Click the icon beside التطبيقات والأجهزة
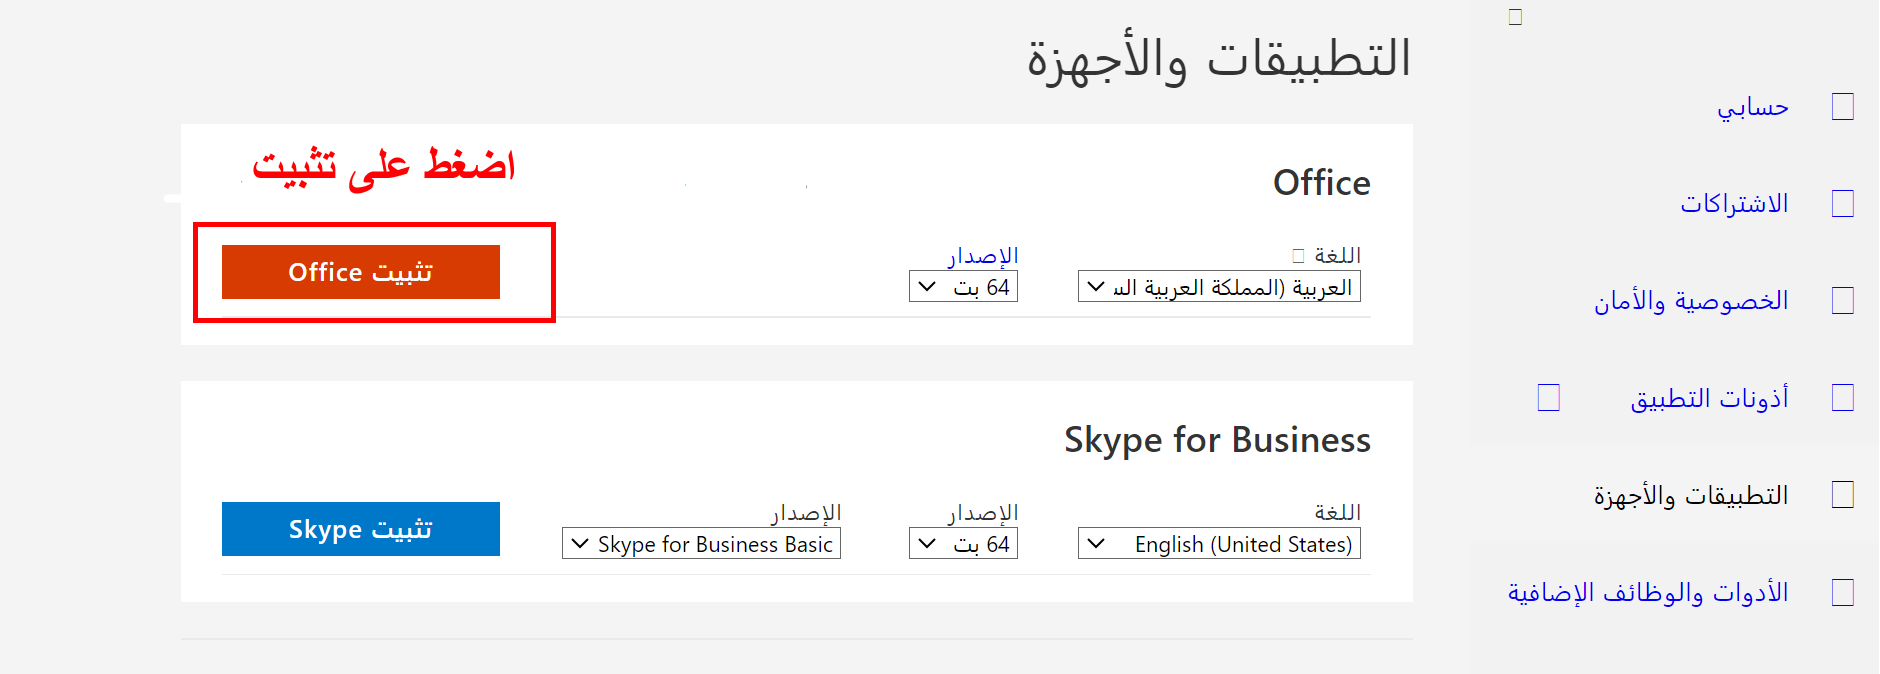 1842,495
